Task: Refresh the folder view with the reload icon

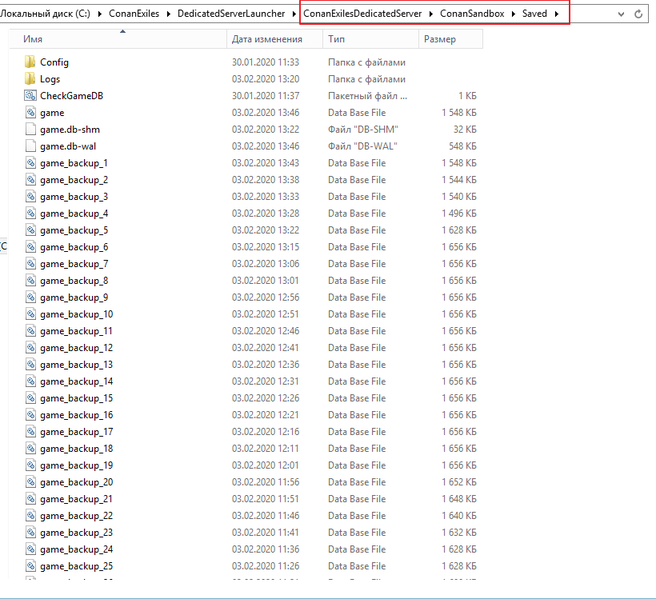Action: coord(638,14)
